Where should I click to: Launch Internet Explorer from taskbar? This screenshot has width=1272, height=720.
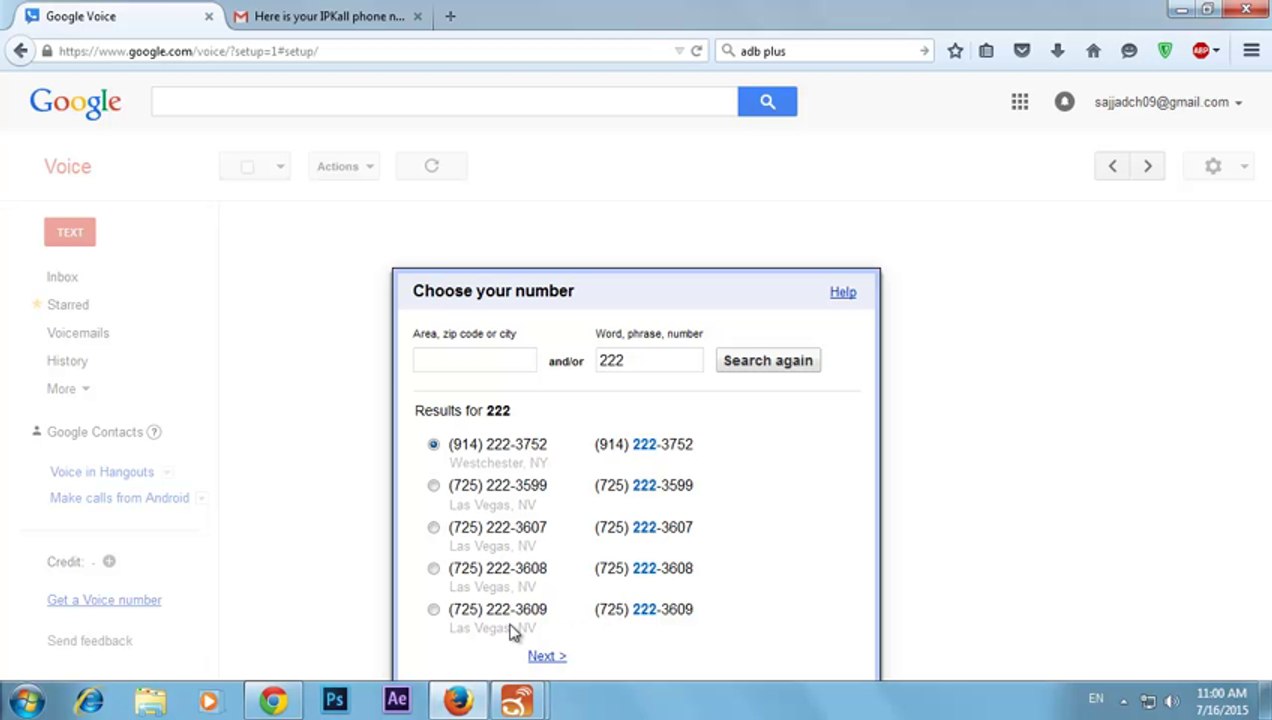point(90,701)
